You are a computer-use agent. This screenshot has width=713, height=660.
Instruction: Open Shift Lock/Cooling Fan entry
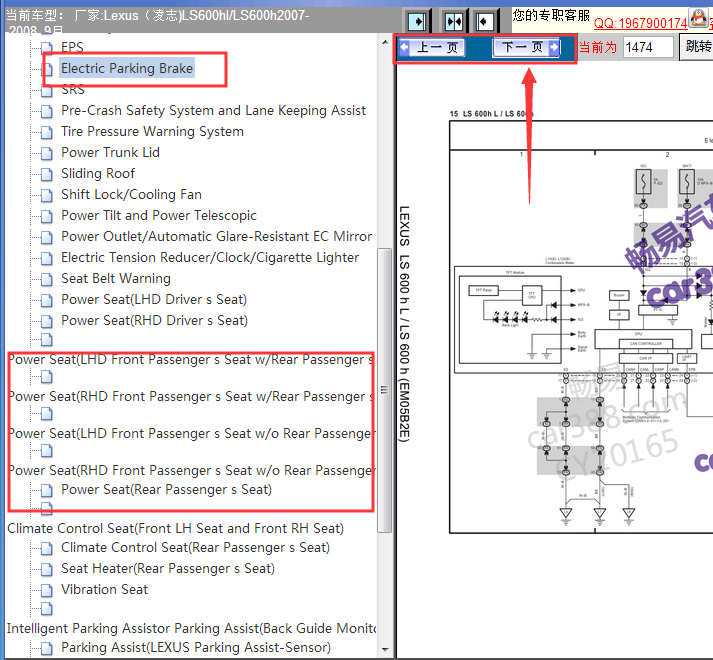point(131,194)
